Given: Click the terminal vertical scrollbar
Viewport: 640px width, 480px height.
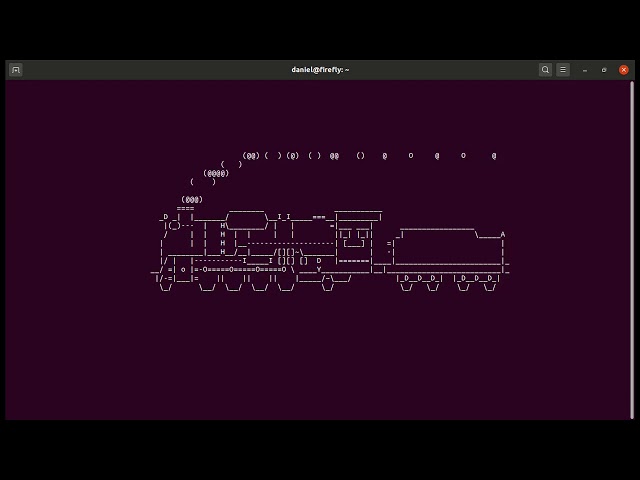Looking at the screenshot, I should 632,250.
